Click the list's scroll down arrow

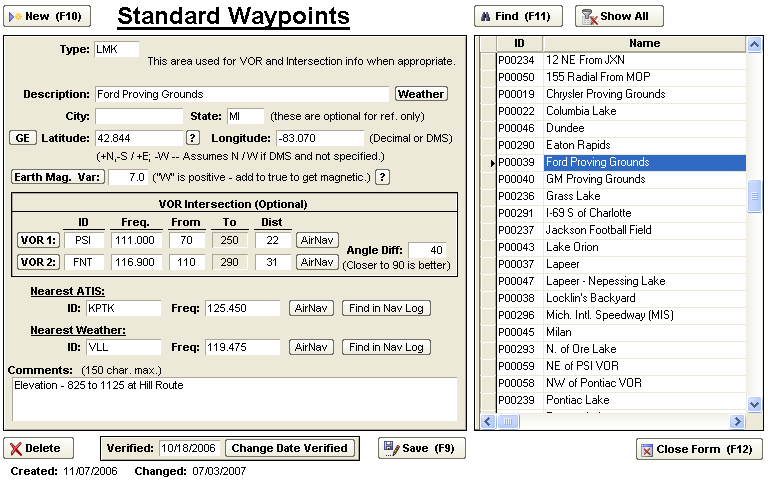[x=754, y=404]
